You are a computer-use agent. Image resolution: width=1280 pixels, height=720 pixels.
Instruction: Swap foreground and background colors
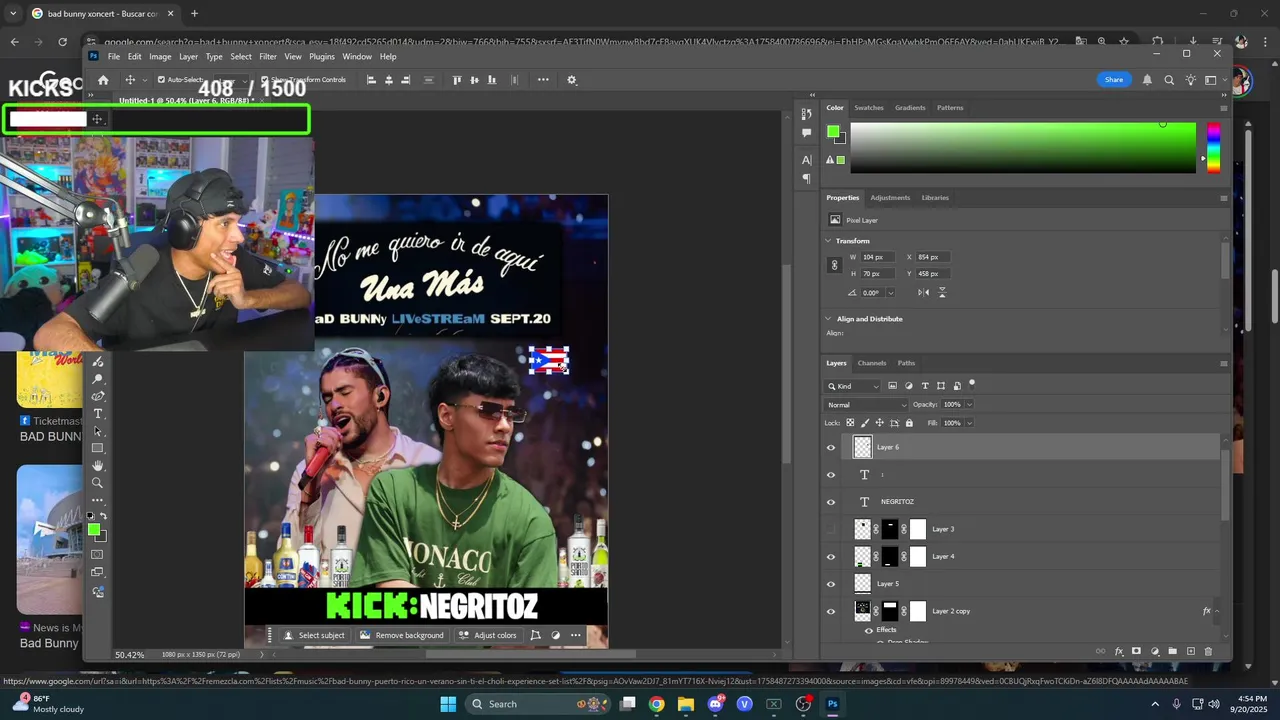[x=104, y=516]
